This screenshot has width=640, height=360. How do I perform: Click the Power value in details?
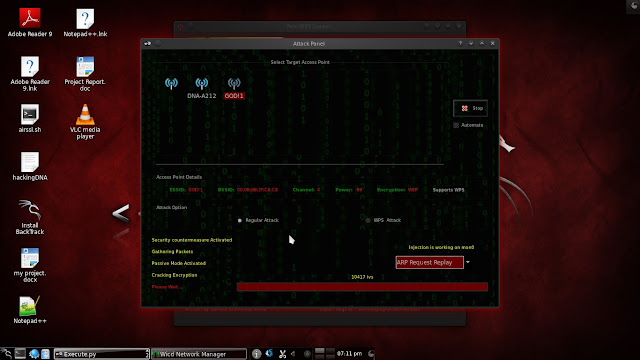[x=359, y=190]
